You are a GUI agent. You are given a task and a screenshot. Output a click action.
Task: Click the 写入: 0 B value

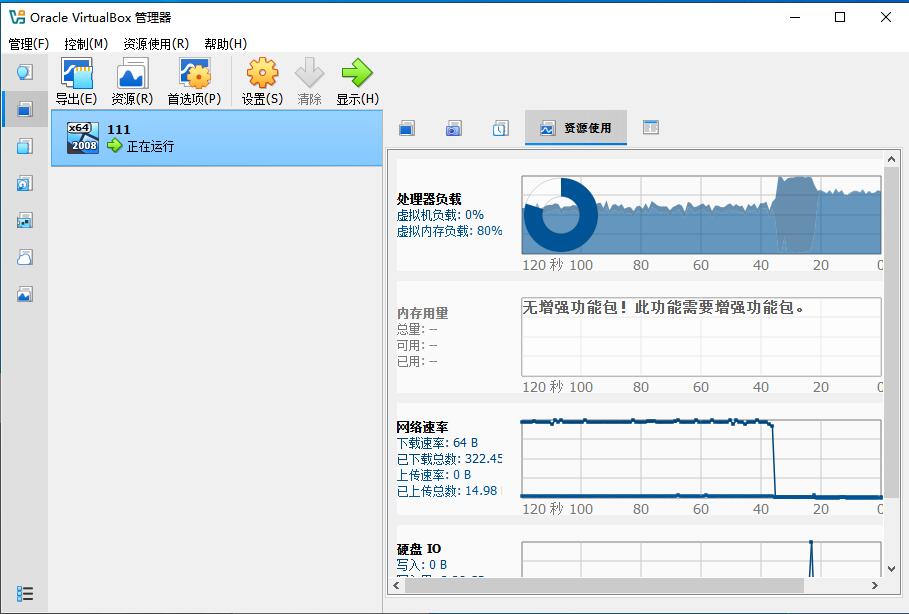tap(421, 565)
